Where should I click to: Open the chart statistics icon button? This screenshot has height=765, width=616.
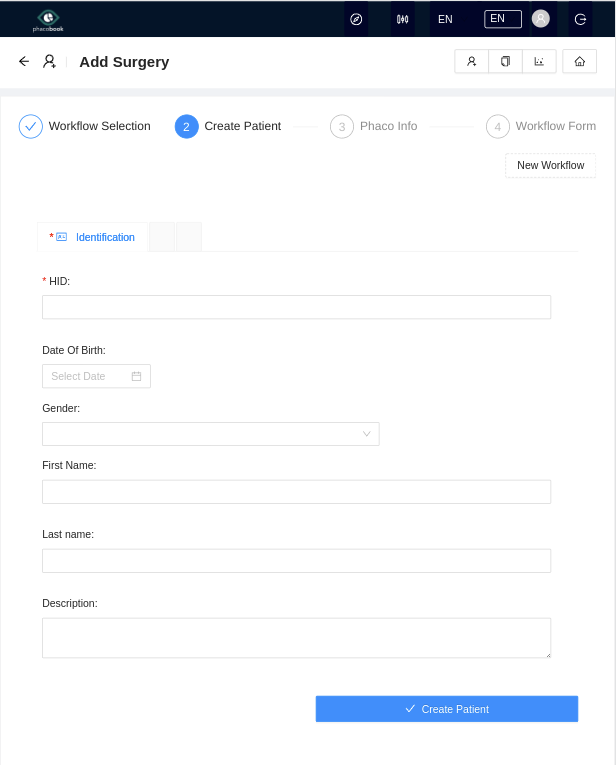539,62
